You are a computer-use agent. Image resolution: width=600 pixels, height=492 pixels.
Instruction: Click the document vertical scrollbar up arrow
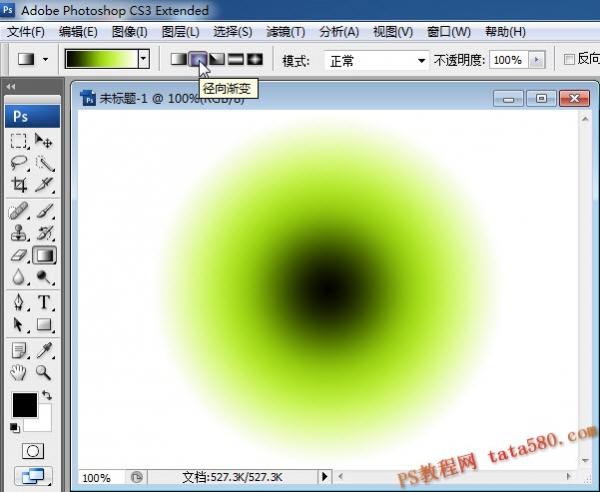click(x=585, y=119)
